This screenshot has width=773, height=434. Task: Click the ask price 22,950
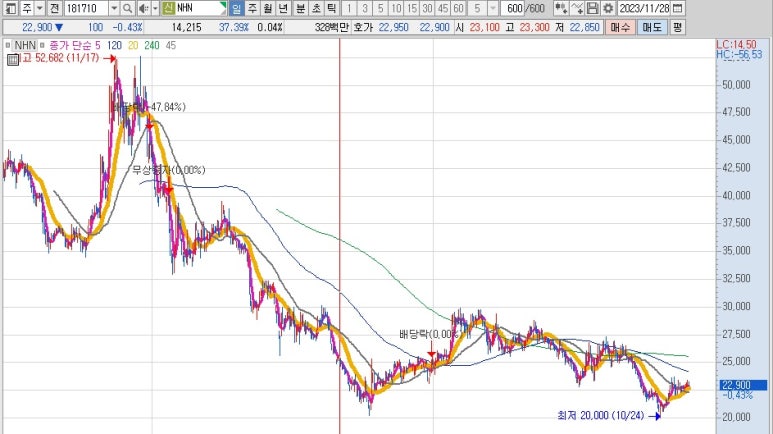[x=393, y=27]
